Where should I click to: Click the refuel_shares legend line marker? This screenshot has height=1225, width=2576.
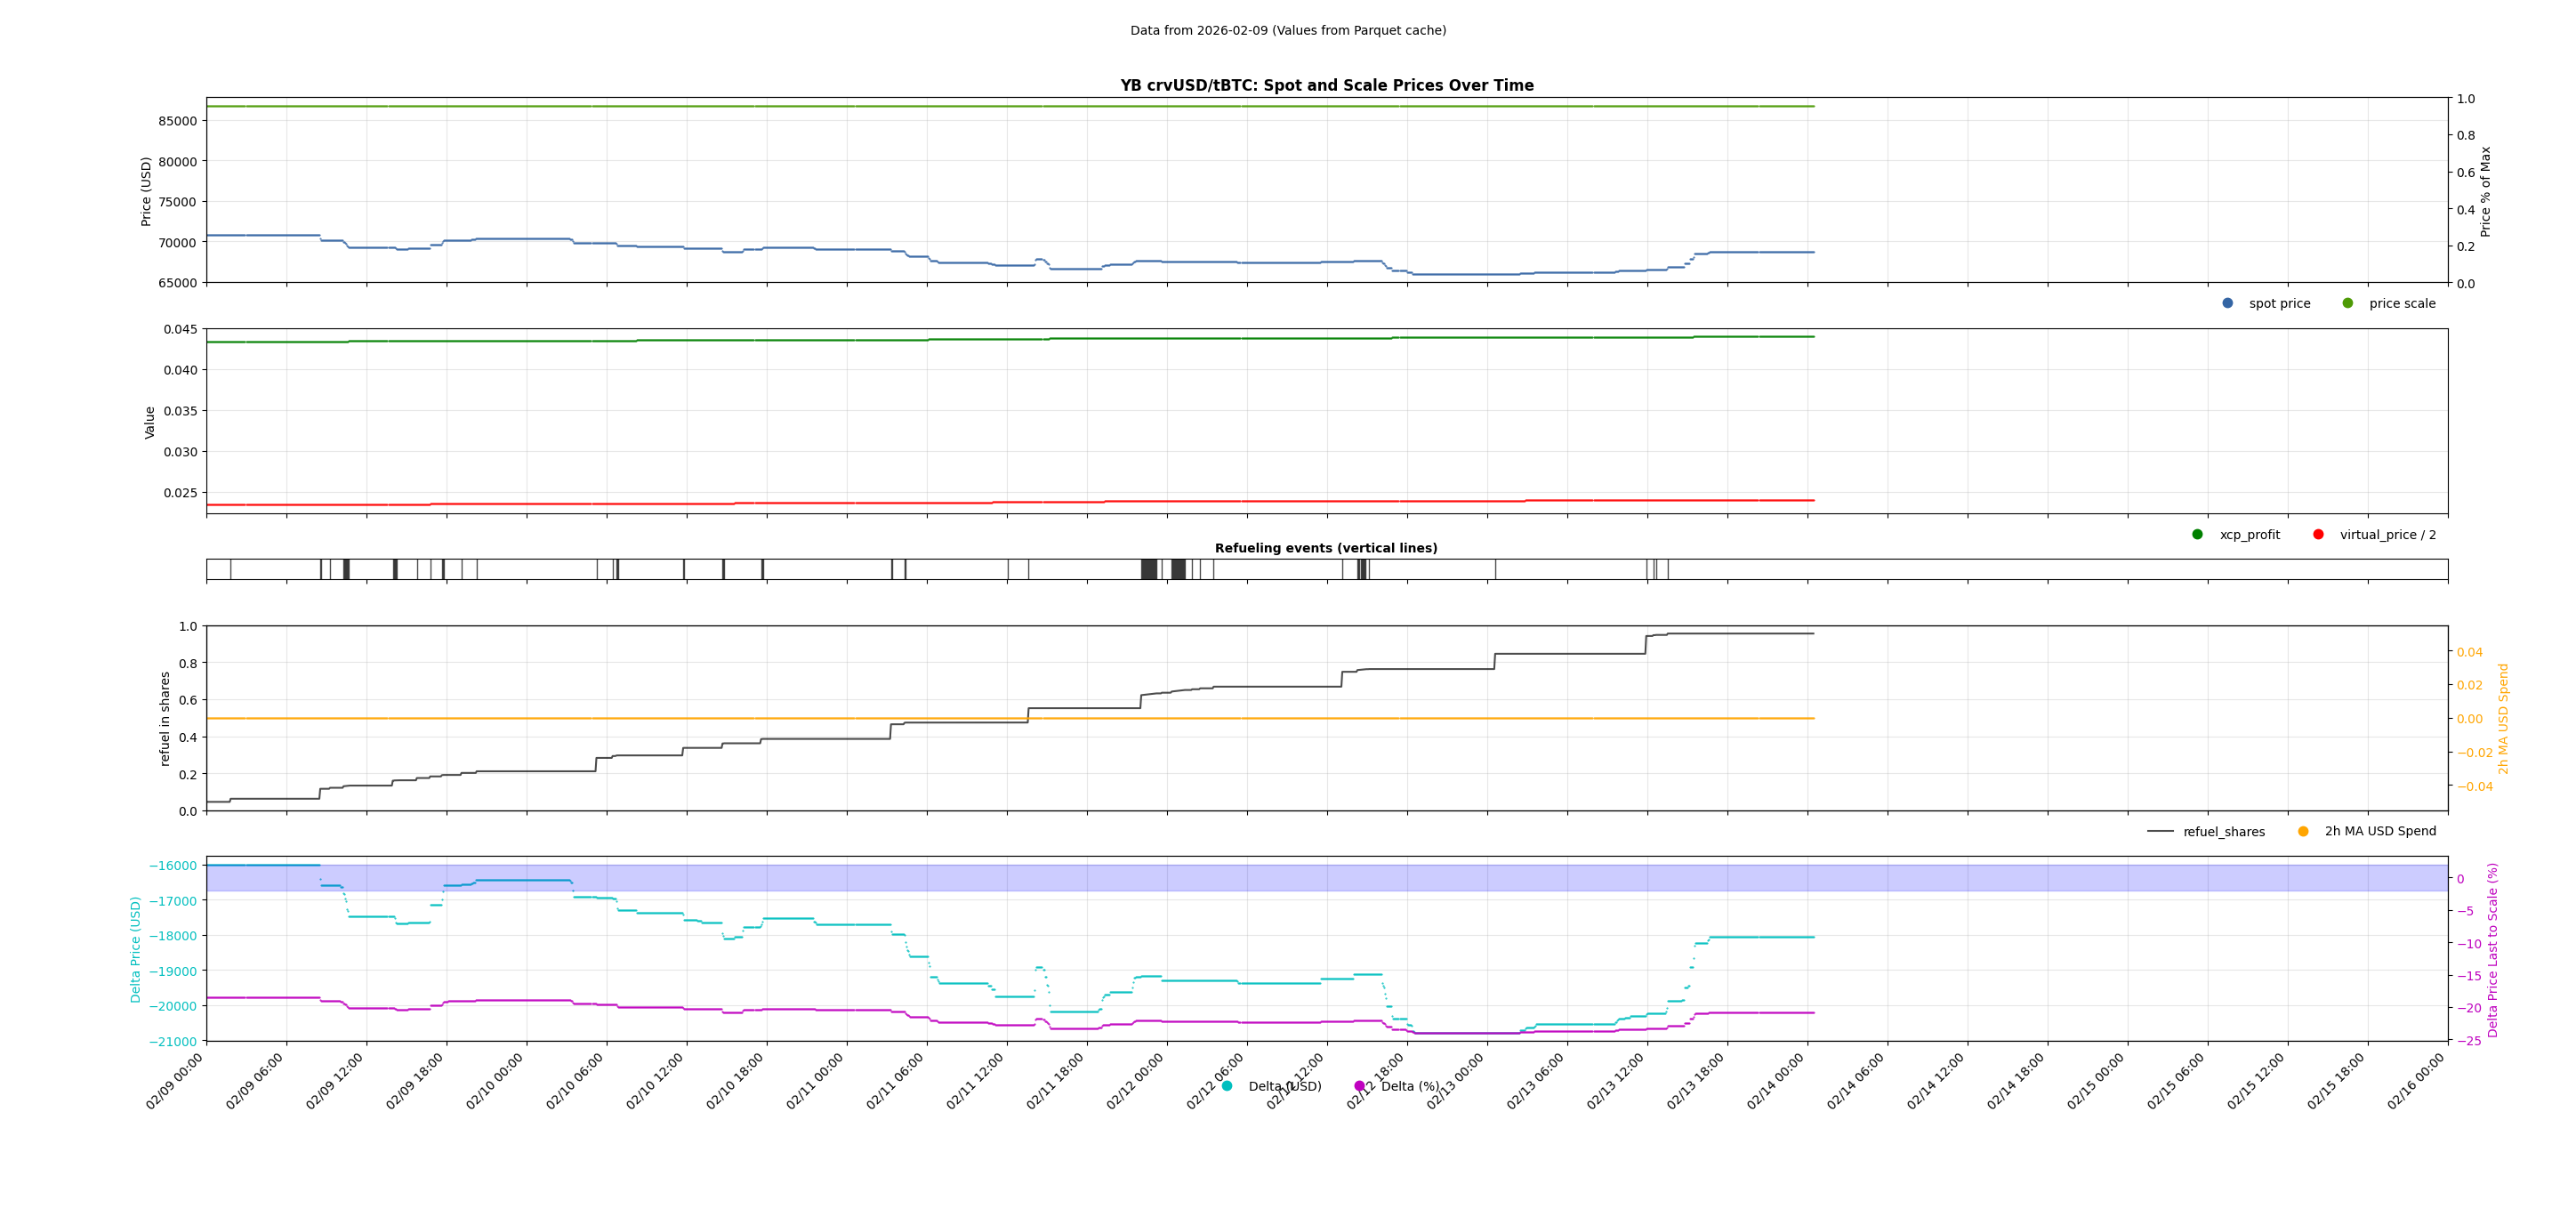tap(2160, 831)
